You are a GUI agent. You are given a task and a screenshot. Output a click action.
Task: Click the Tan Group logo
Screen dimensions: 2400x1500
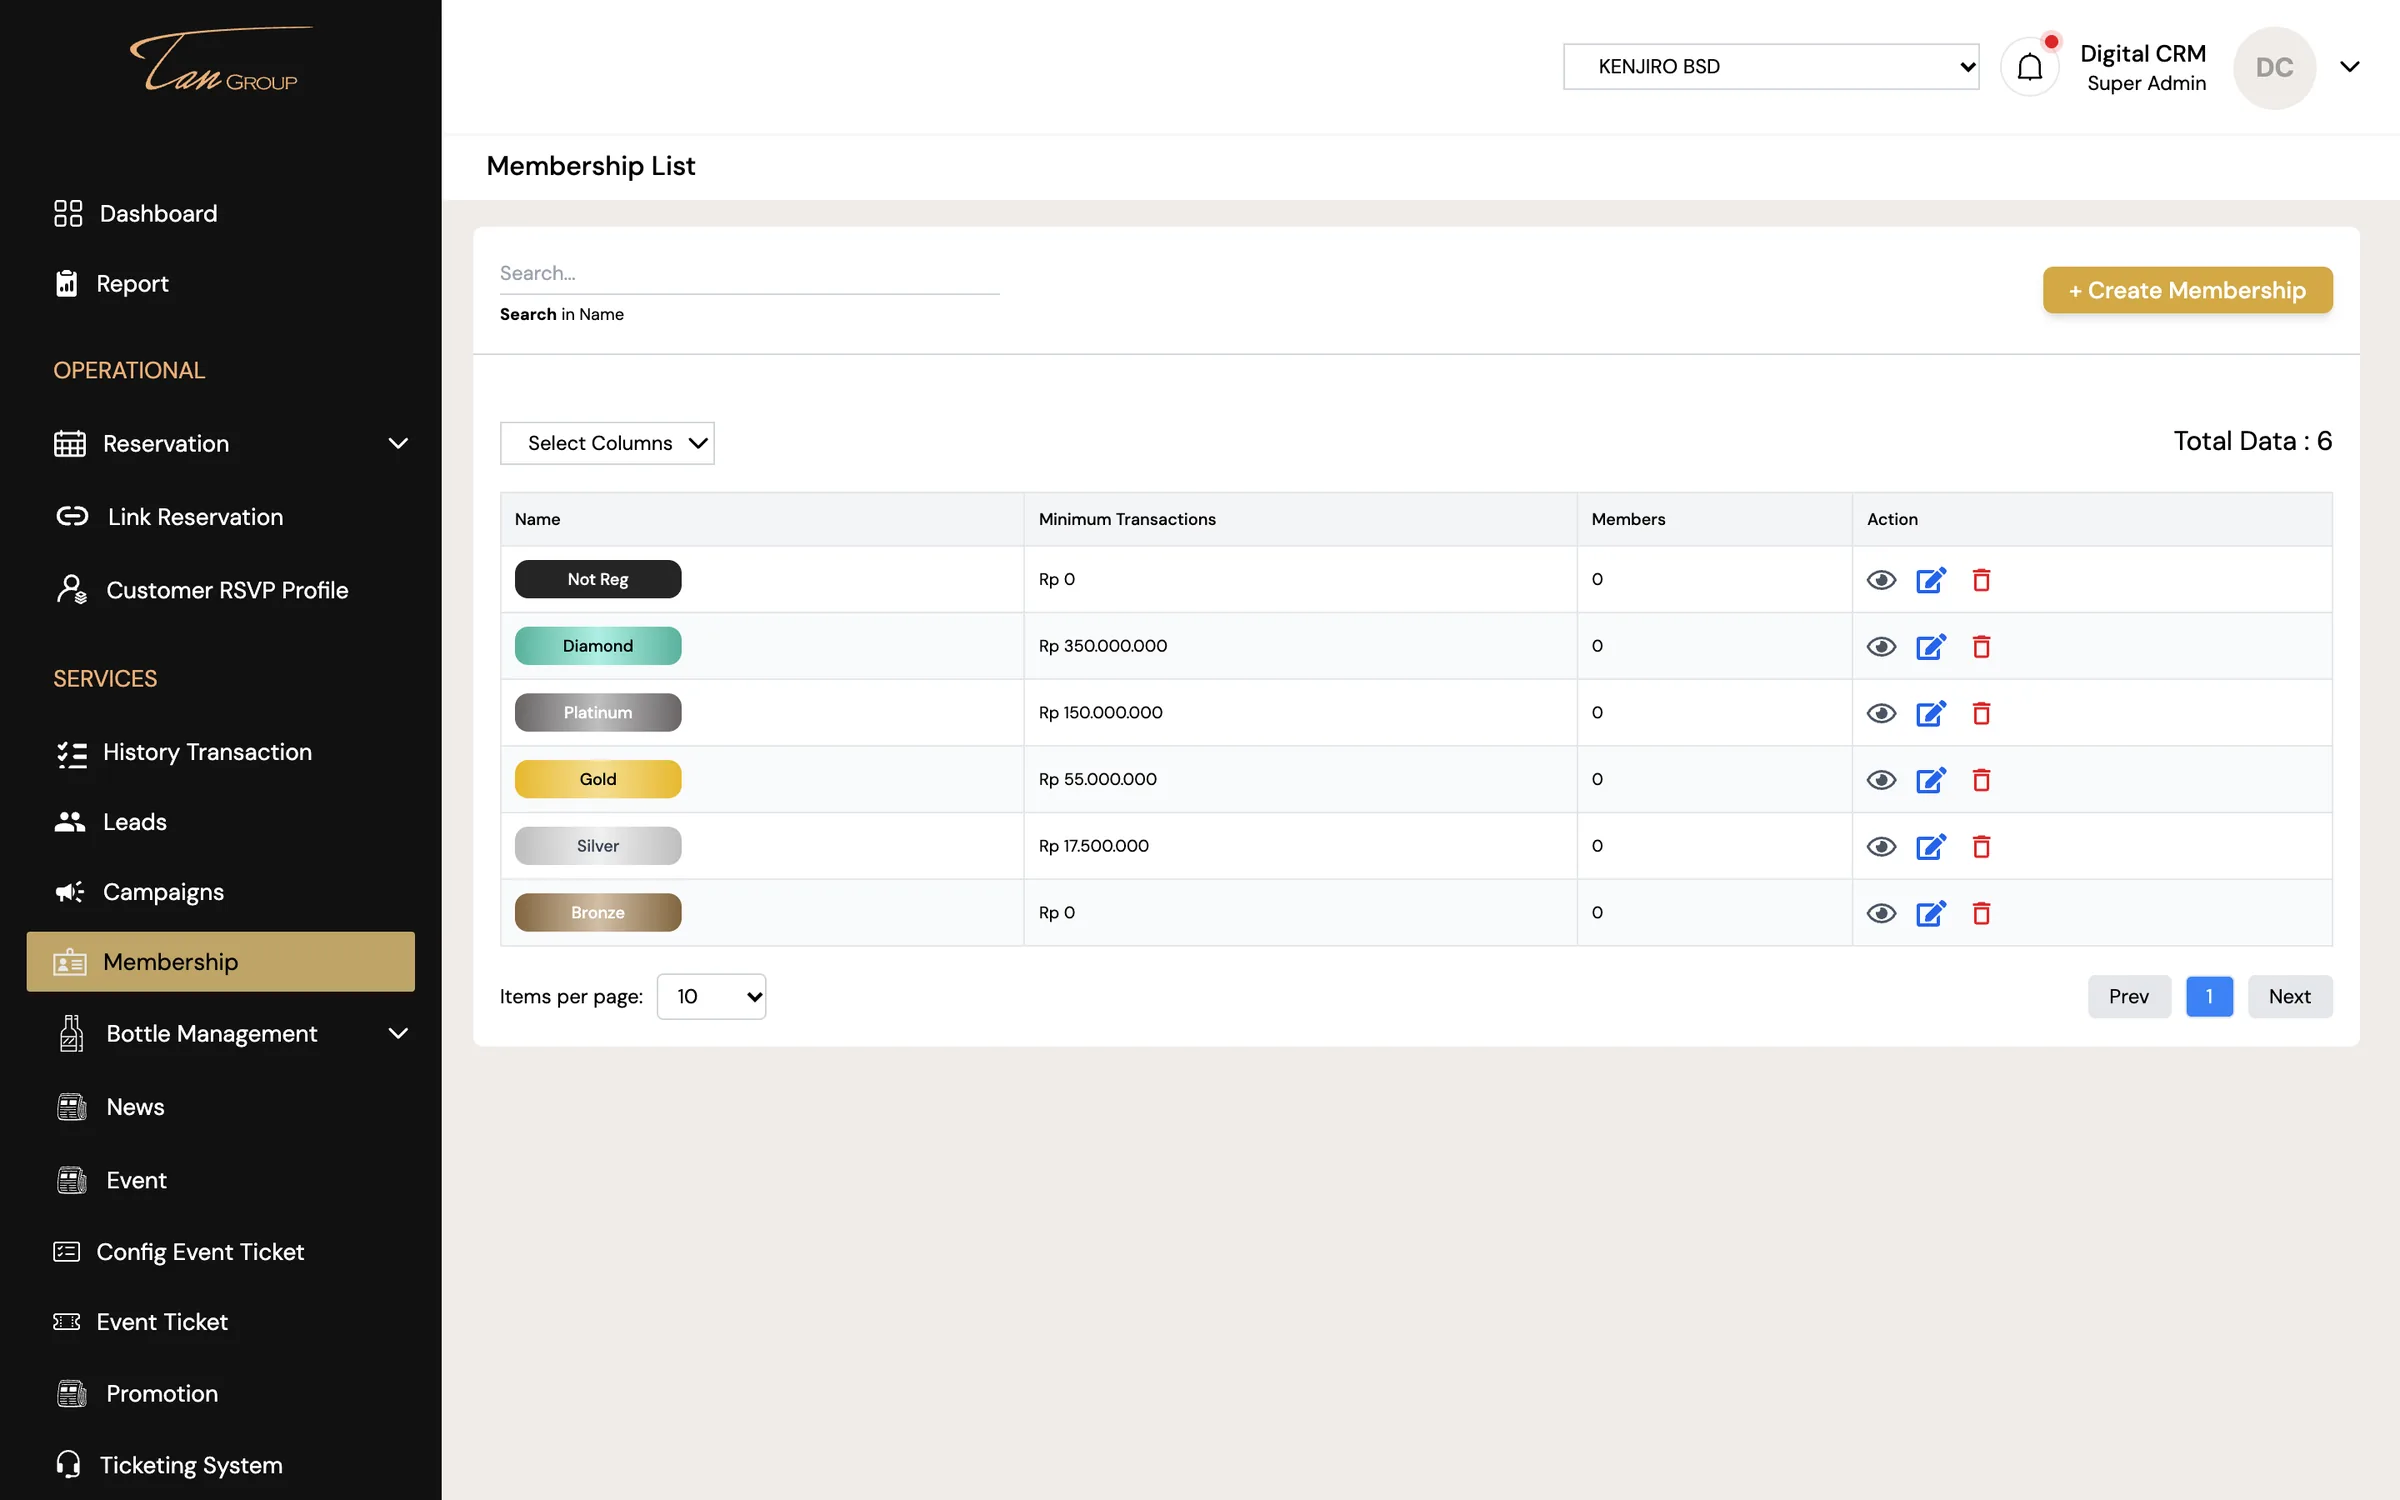[220, 60]
